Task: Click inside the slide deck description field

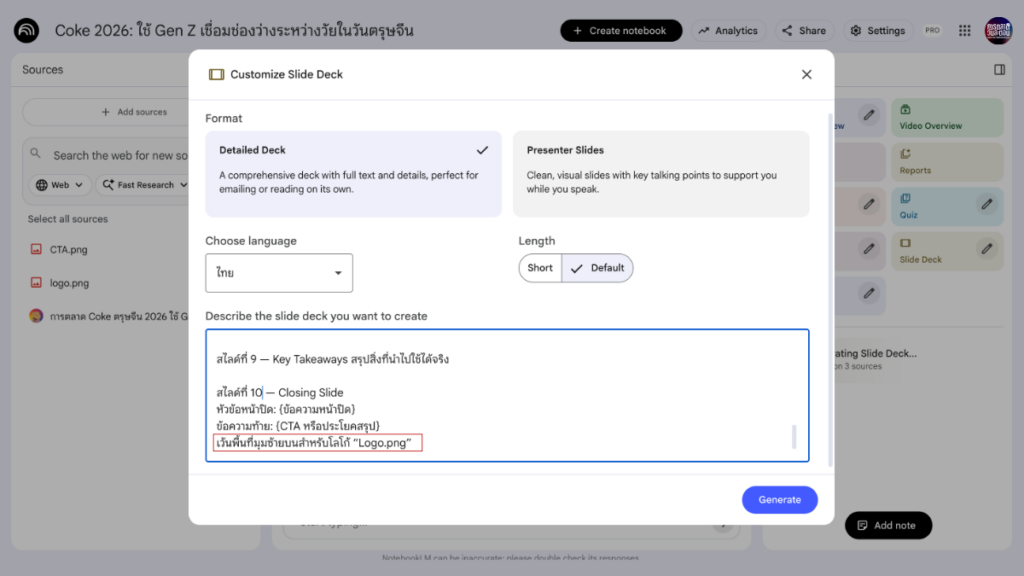Action: (x=505, y=395)
